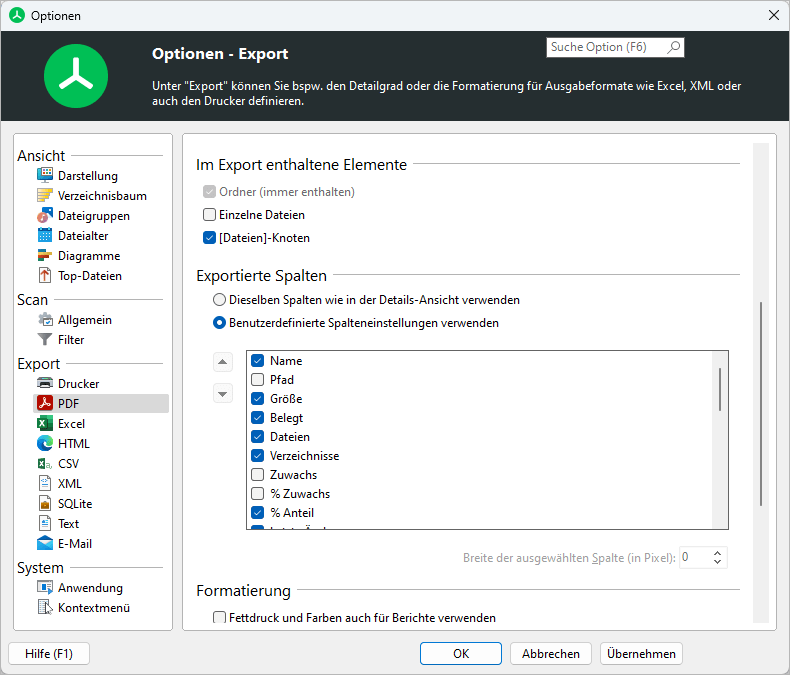Image resolution: width=790 pixels, height=675 pixels.
Task: Enable Fettdruck und Farben für Berichte
Action: tap(219, 618)
